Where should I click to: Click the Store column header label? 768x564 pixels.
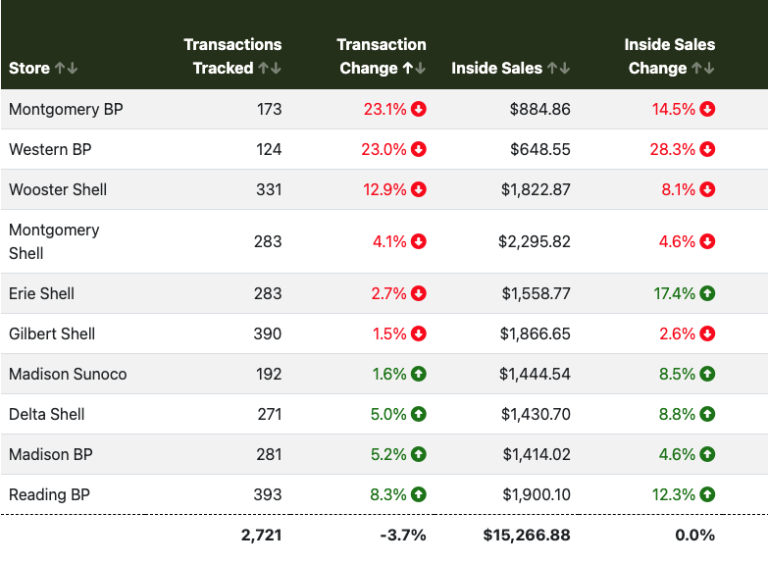(29, 69)
